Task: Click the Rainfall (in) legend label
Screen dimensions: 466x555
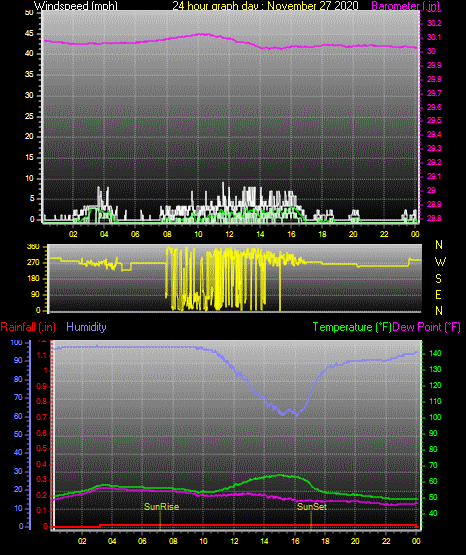Action: click(x=28, y=327)
